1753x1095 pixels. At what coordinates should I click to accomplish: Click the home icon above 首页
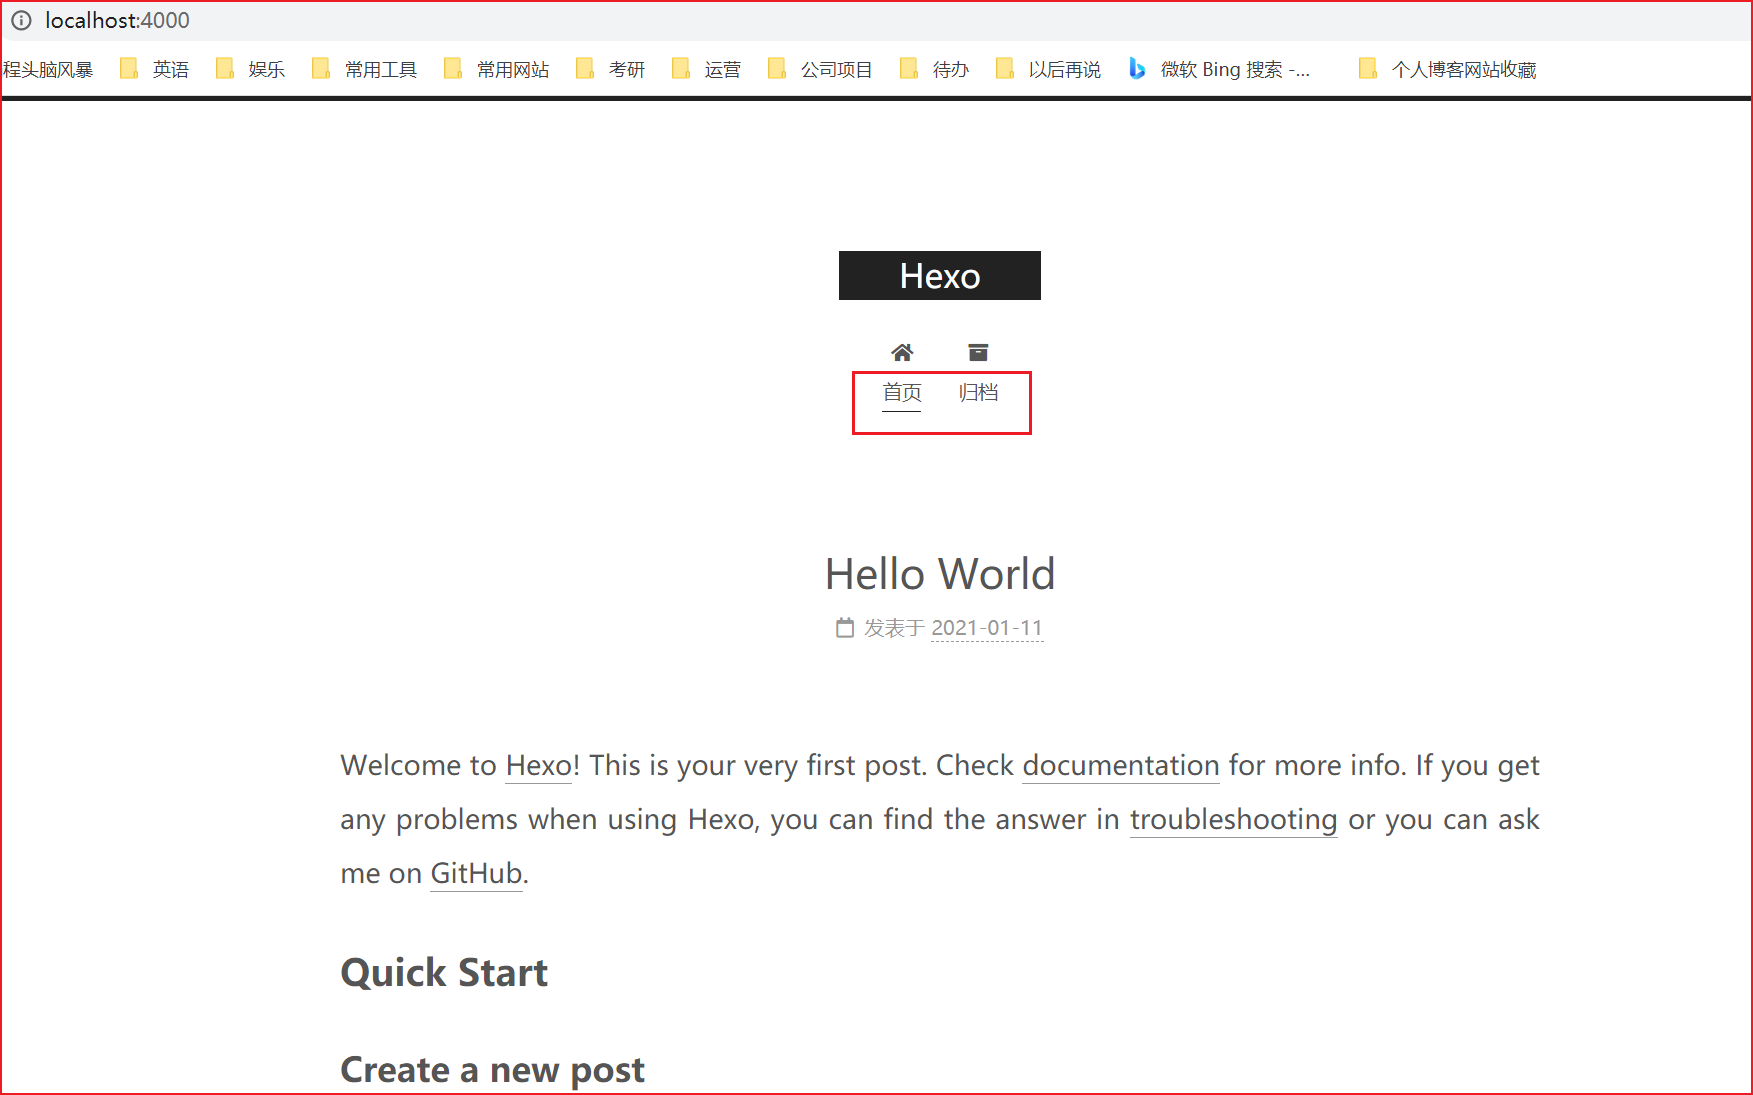902,352
